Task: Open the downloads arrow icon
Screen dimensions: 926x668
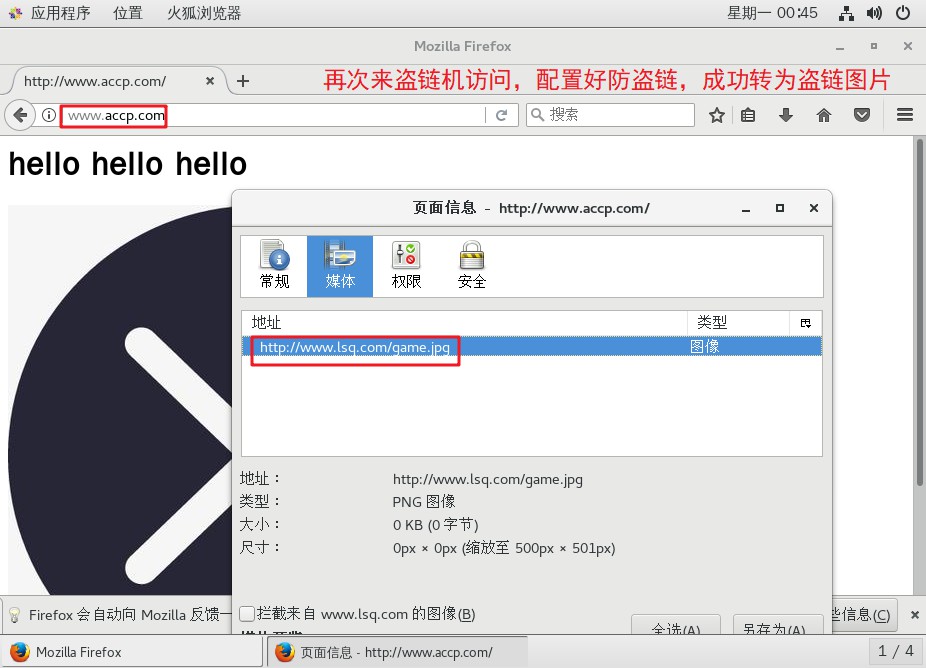Action: pyautogui.click(x=785, y=115)
